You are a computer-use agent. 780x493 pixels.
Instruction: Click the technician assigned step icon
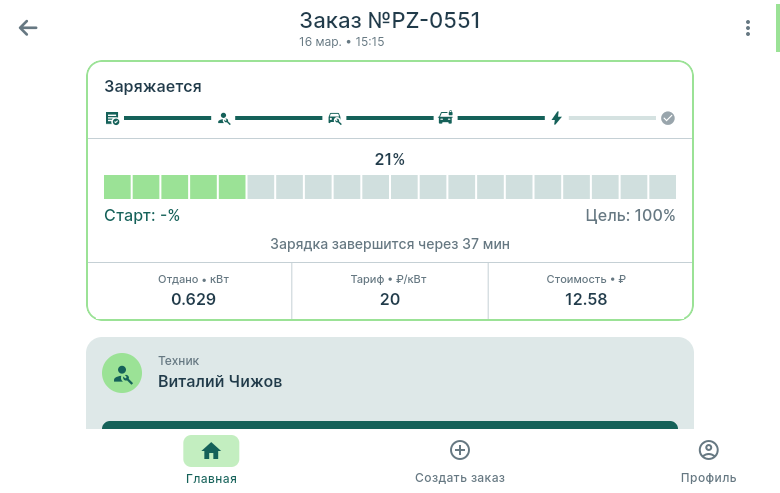pyautogui.click(x=224, y=118)
